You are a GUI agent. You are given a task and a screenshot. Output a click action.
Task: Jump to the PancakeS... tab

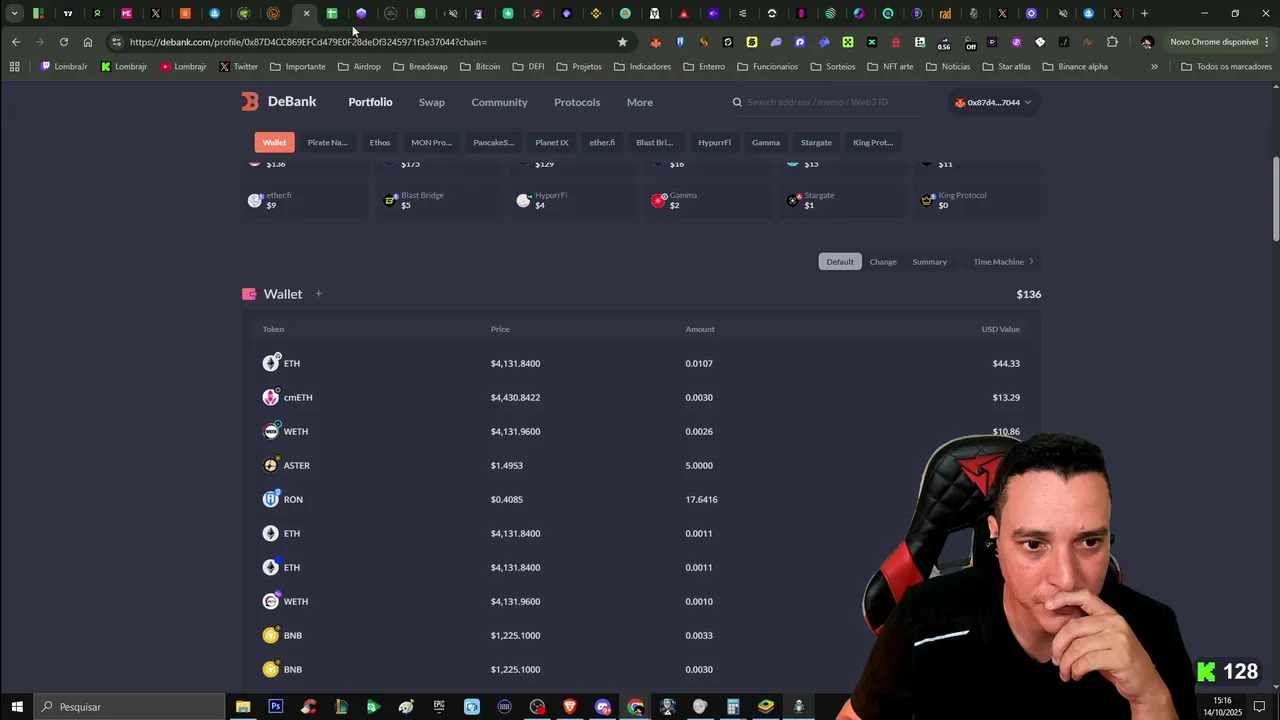click(493, 142)
